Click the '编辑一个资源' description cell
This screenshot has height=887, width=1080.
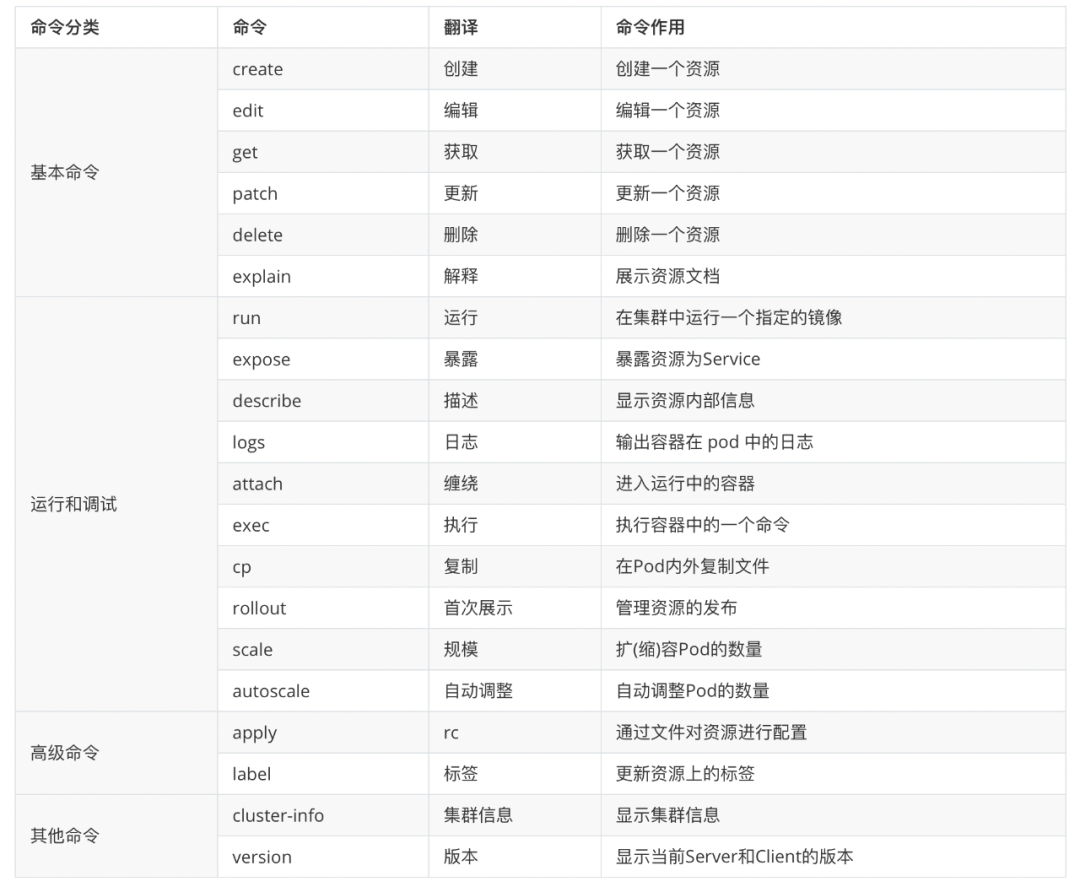833,110
